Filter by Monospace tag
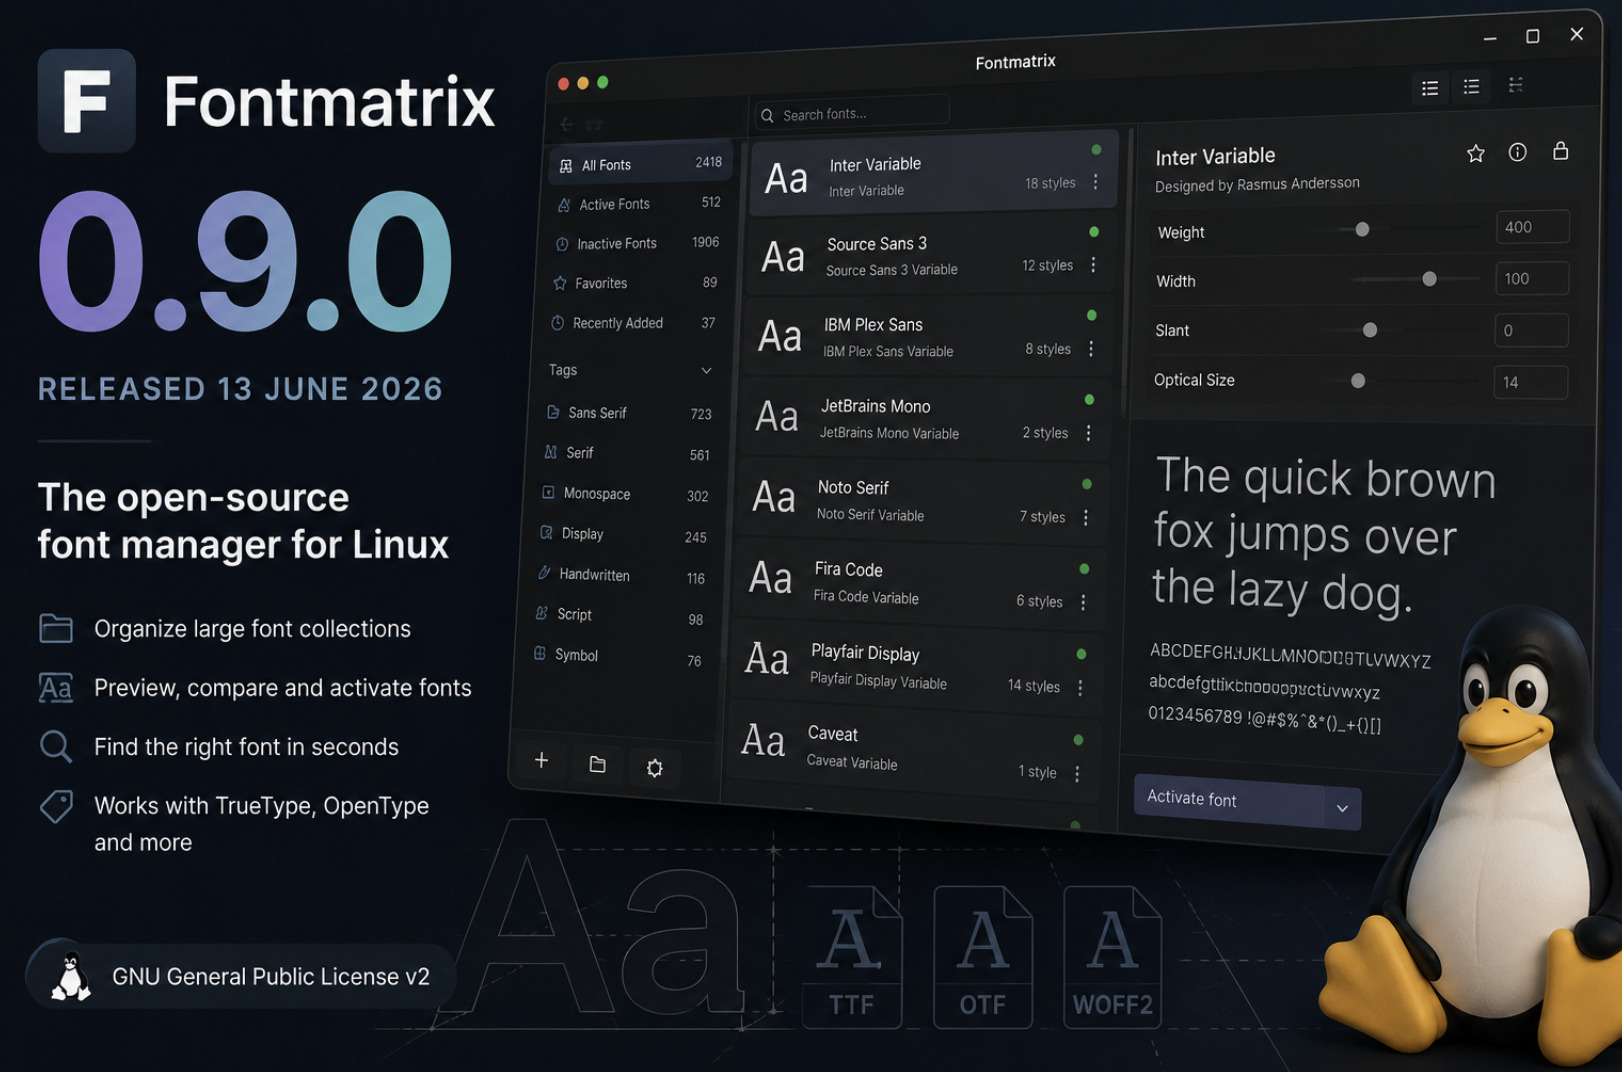Image resolution: width=1622 pixels, height=1072 pixels. click(624, 494)
